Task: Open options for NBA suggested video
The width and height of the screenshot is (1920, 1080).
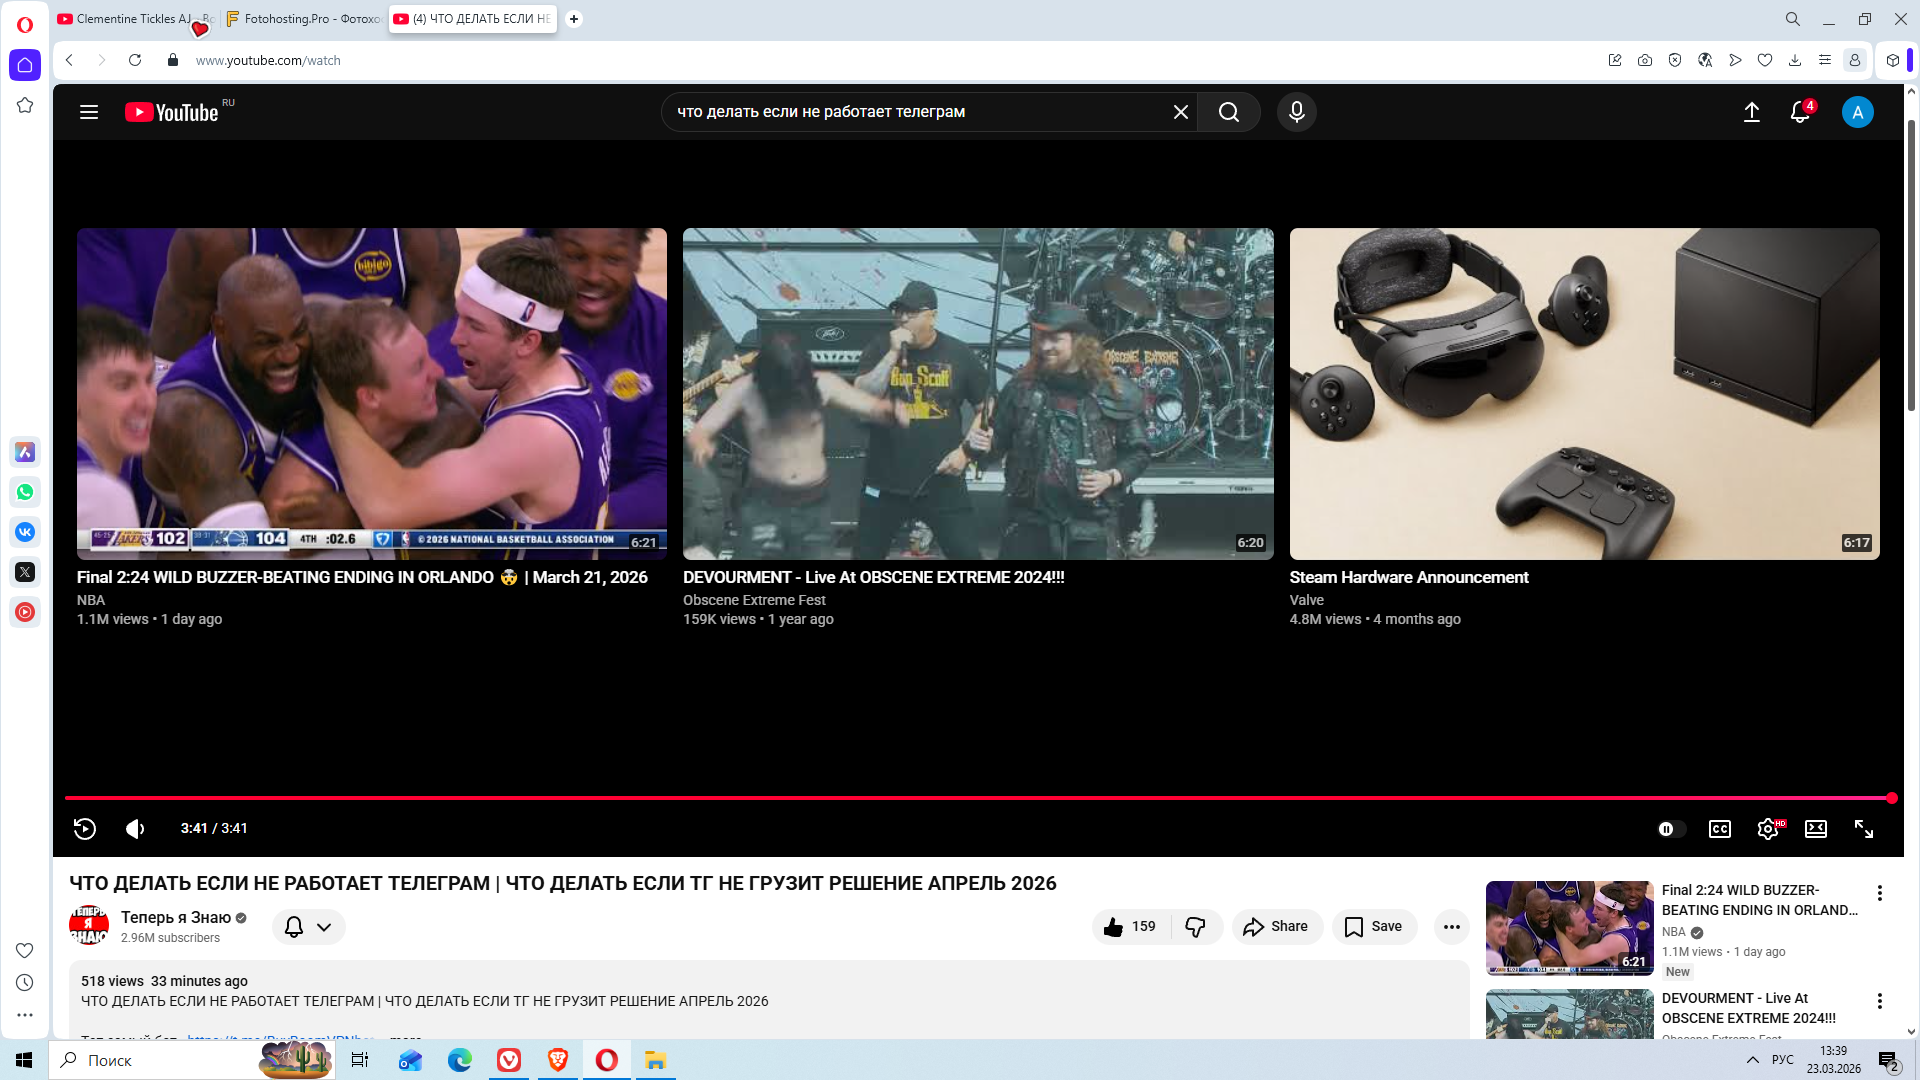Action: click(x=1879, y=893)
